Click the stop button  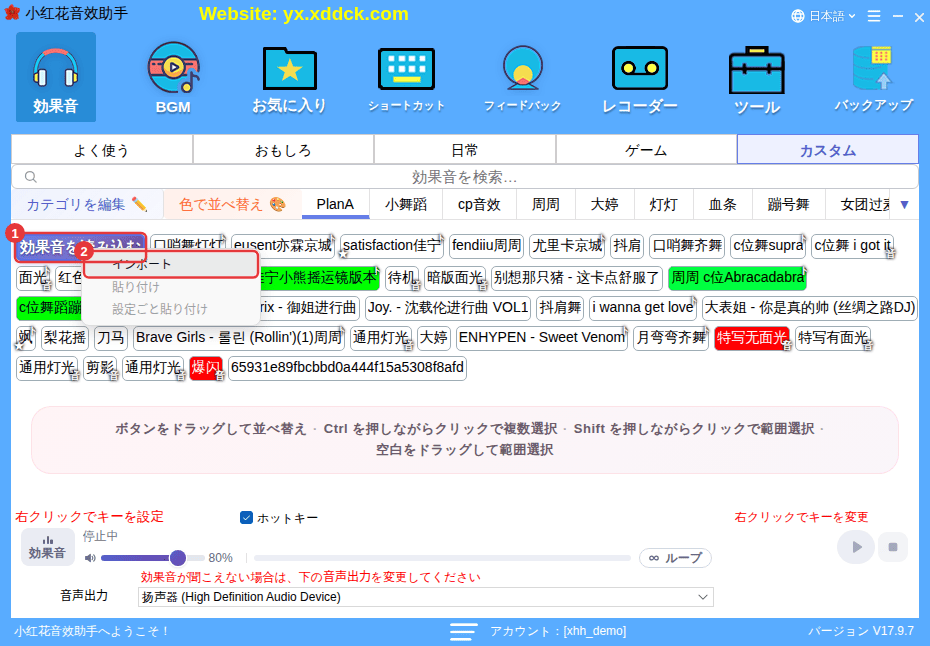pyautogui.click(x=893, y=547)
